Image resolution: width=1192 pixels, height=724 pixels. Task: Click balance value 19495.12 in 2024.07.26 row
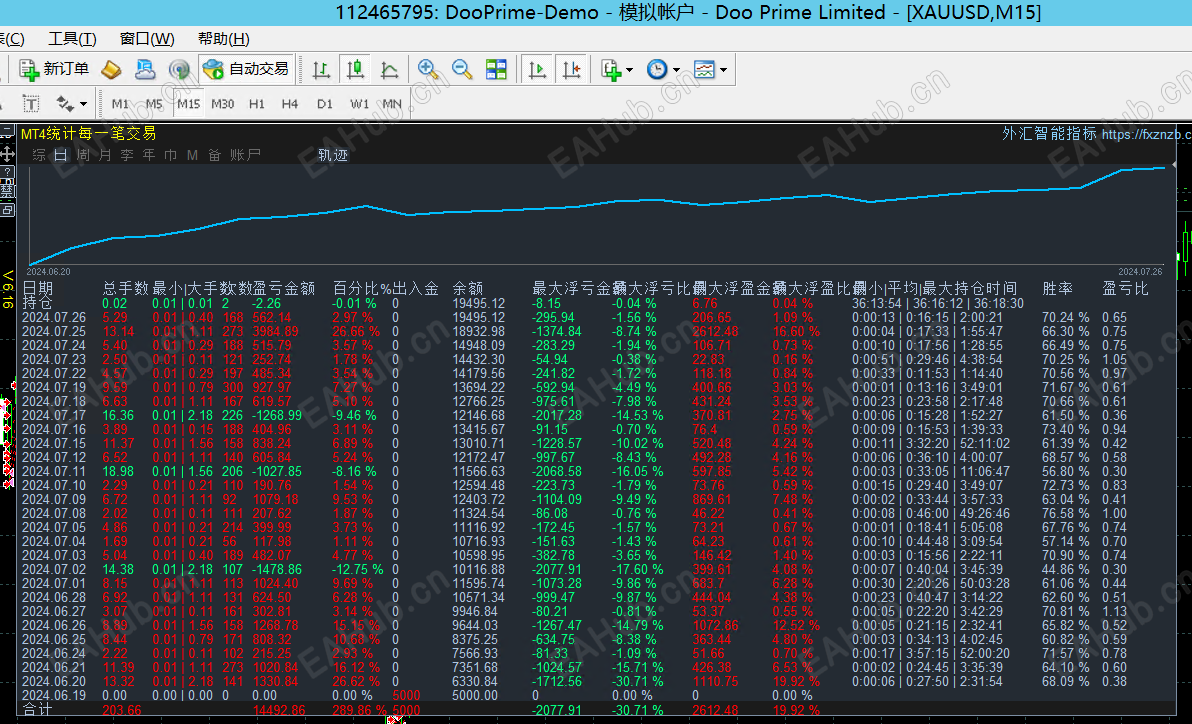479,317
